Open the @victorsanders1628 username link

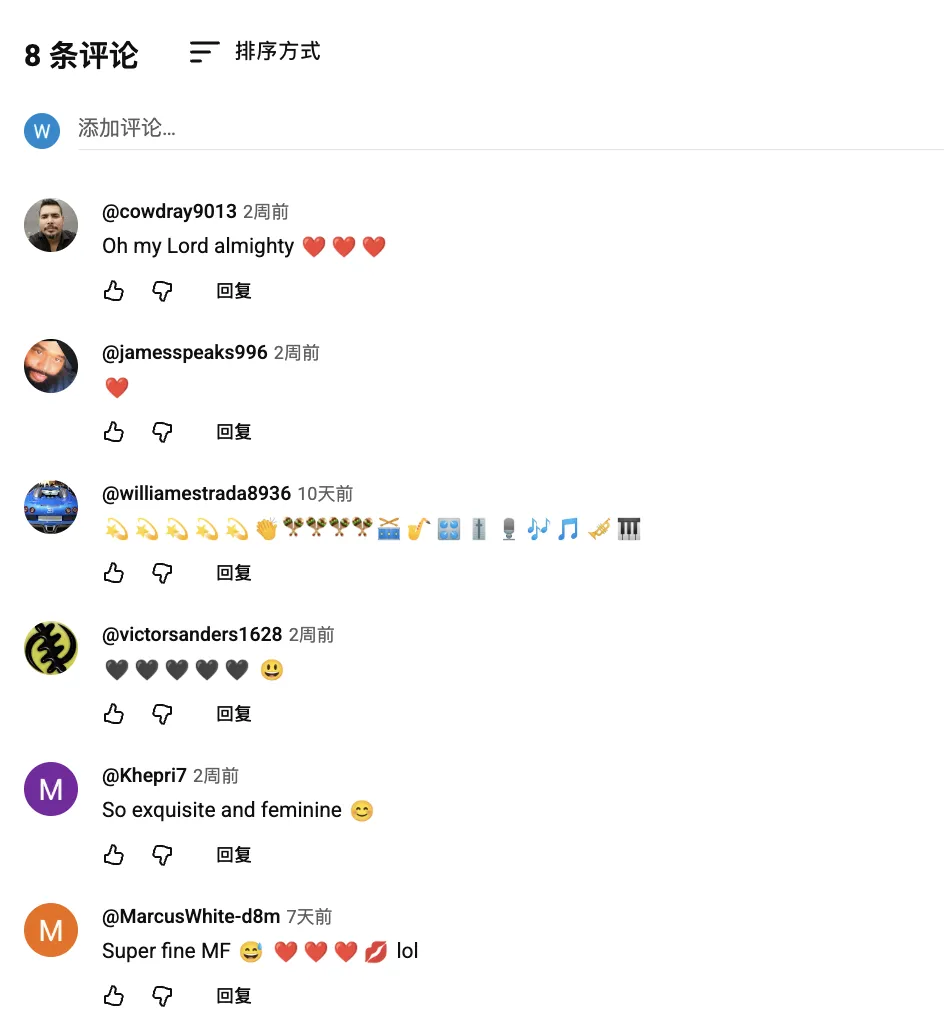click(192, 634)
